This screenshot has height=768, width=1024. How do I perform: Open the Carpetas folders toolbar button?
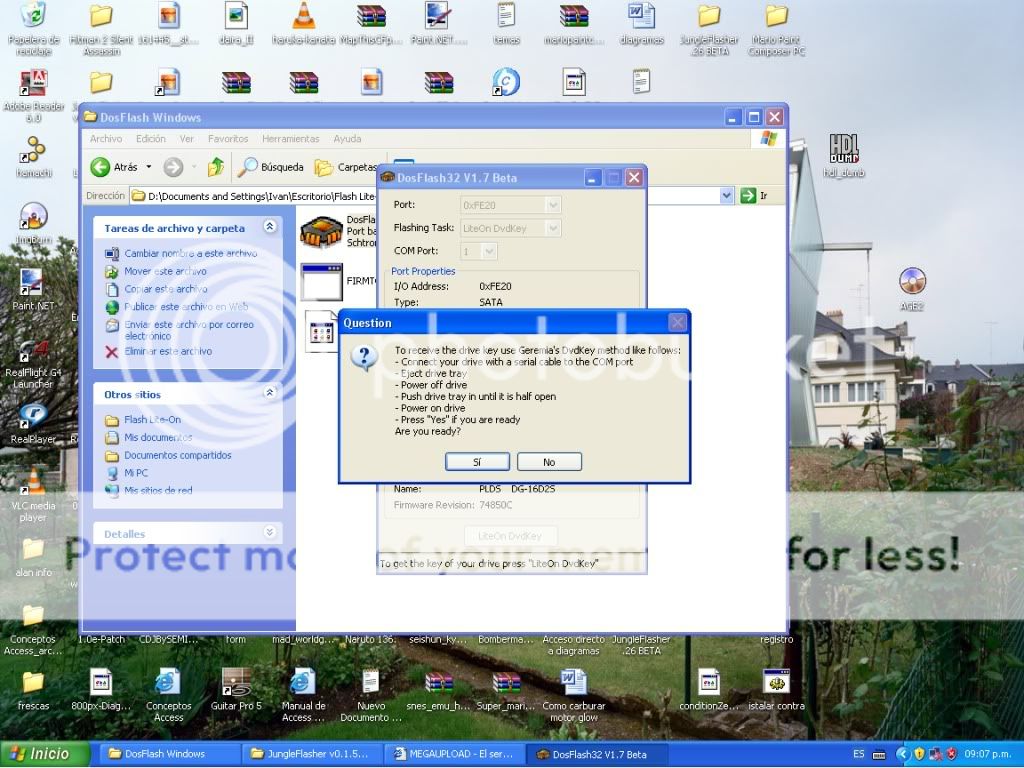coord(324,167)
